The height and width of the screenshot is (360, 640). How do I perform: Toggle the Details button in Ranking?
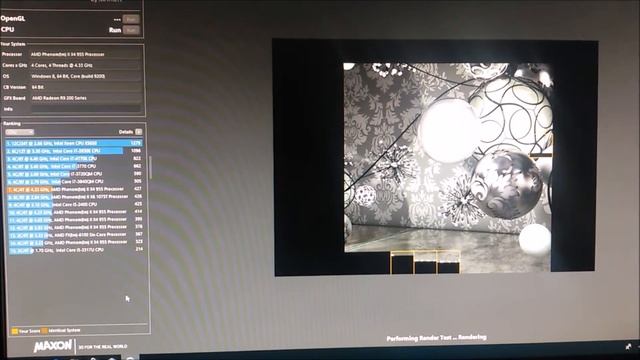click(139, 132)
